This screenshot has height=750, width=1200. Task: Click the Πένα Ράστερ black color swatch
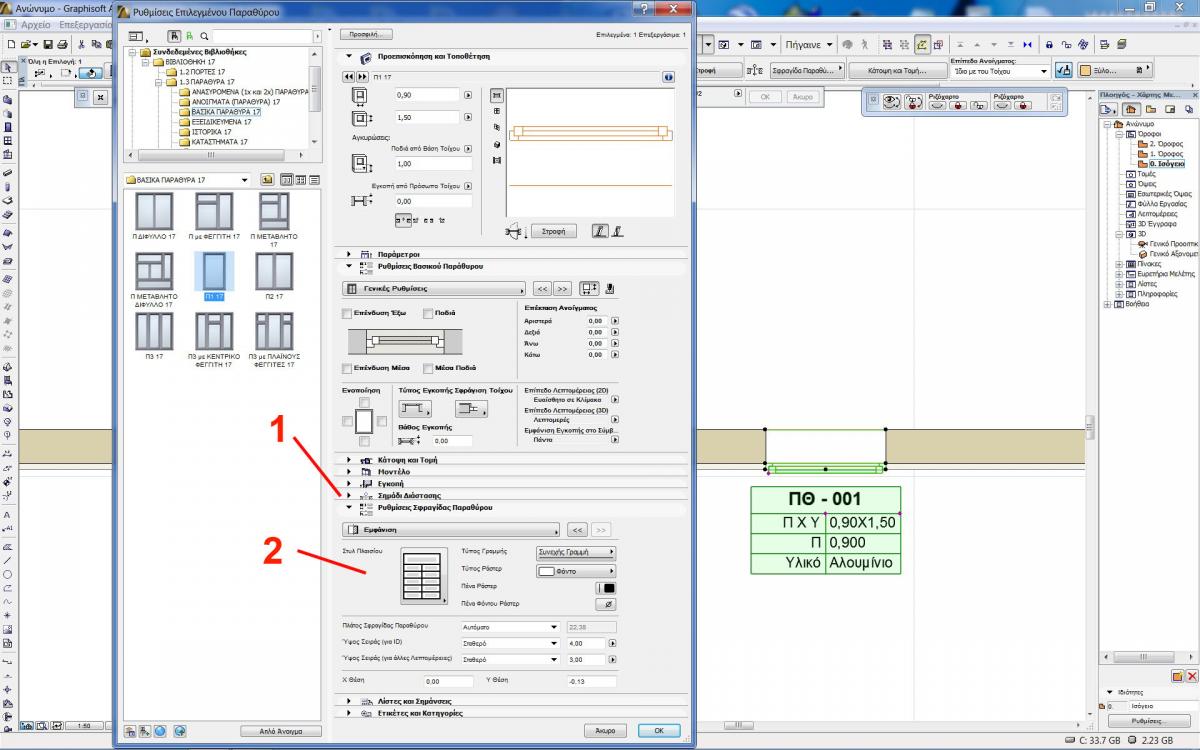[606, 587]
